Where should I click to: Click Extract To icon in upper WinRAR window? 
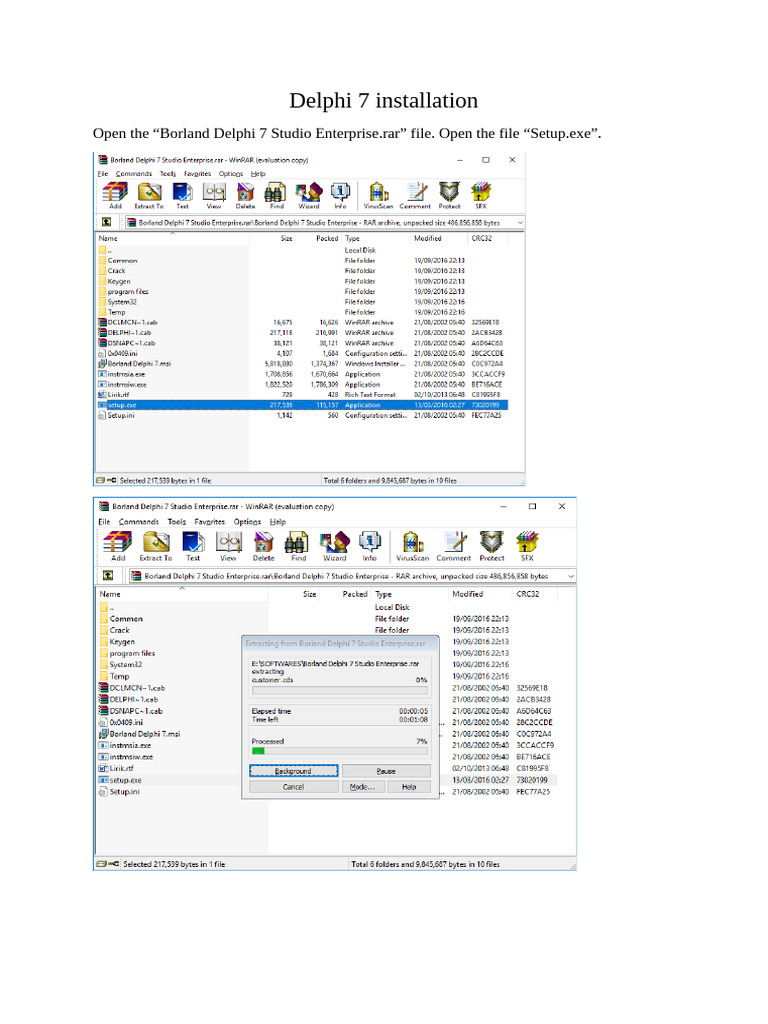(149, 195)
